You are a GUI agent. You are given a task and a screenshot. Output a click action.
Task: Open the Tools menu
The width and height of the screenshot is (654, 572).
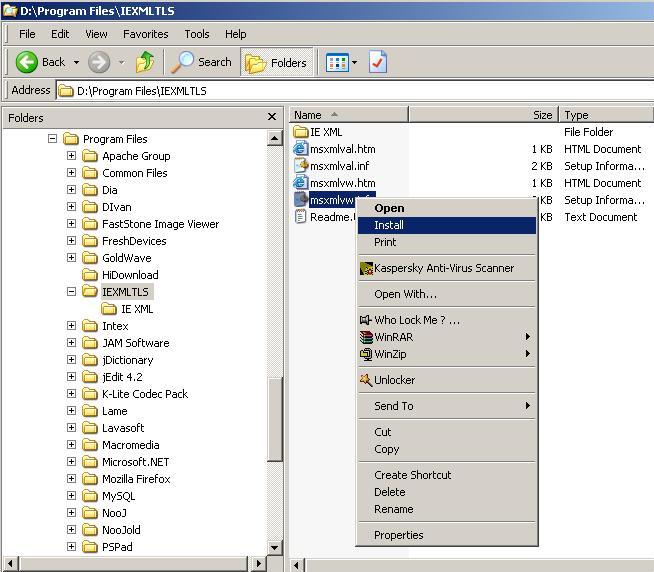pos(197,34)
